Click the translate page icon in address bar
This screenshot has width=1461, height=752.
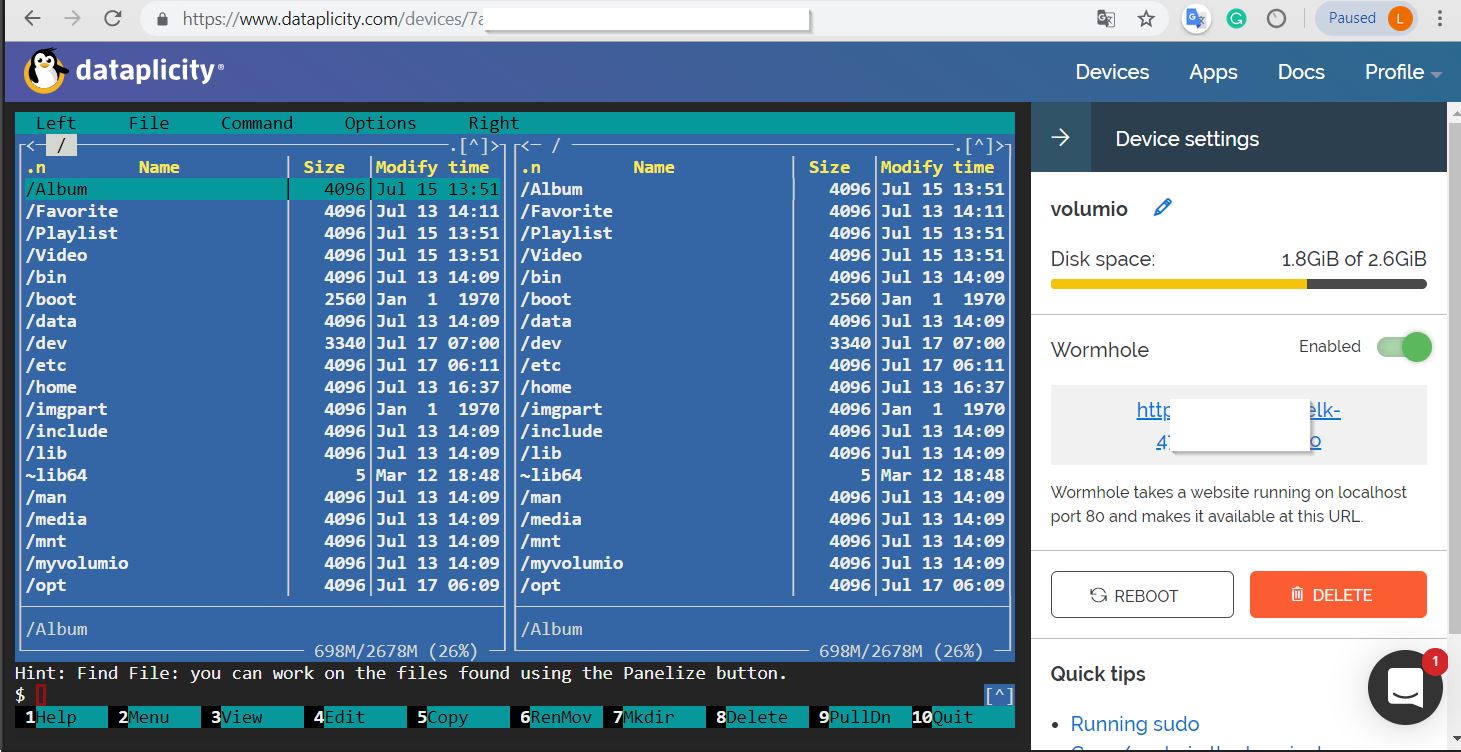point(1105,19)
